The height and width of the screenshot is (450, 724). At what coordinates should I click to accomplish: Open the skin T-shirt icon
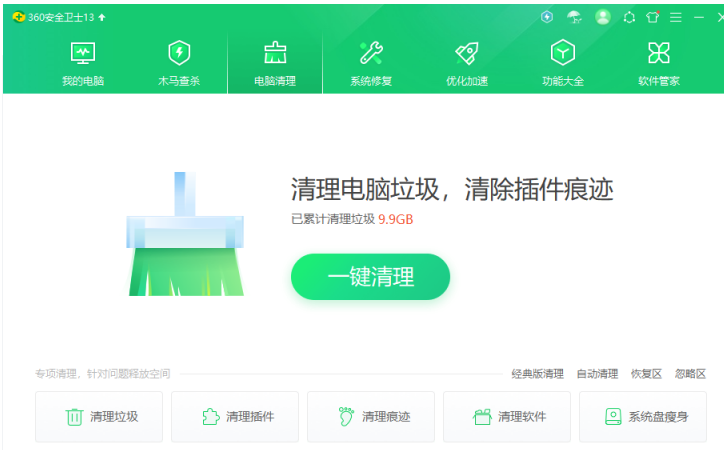click(653, 17)
